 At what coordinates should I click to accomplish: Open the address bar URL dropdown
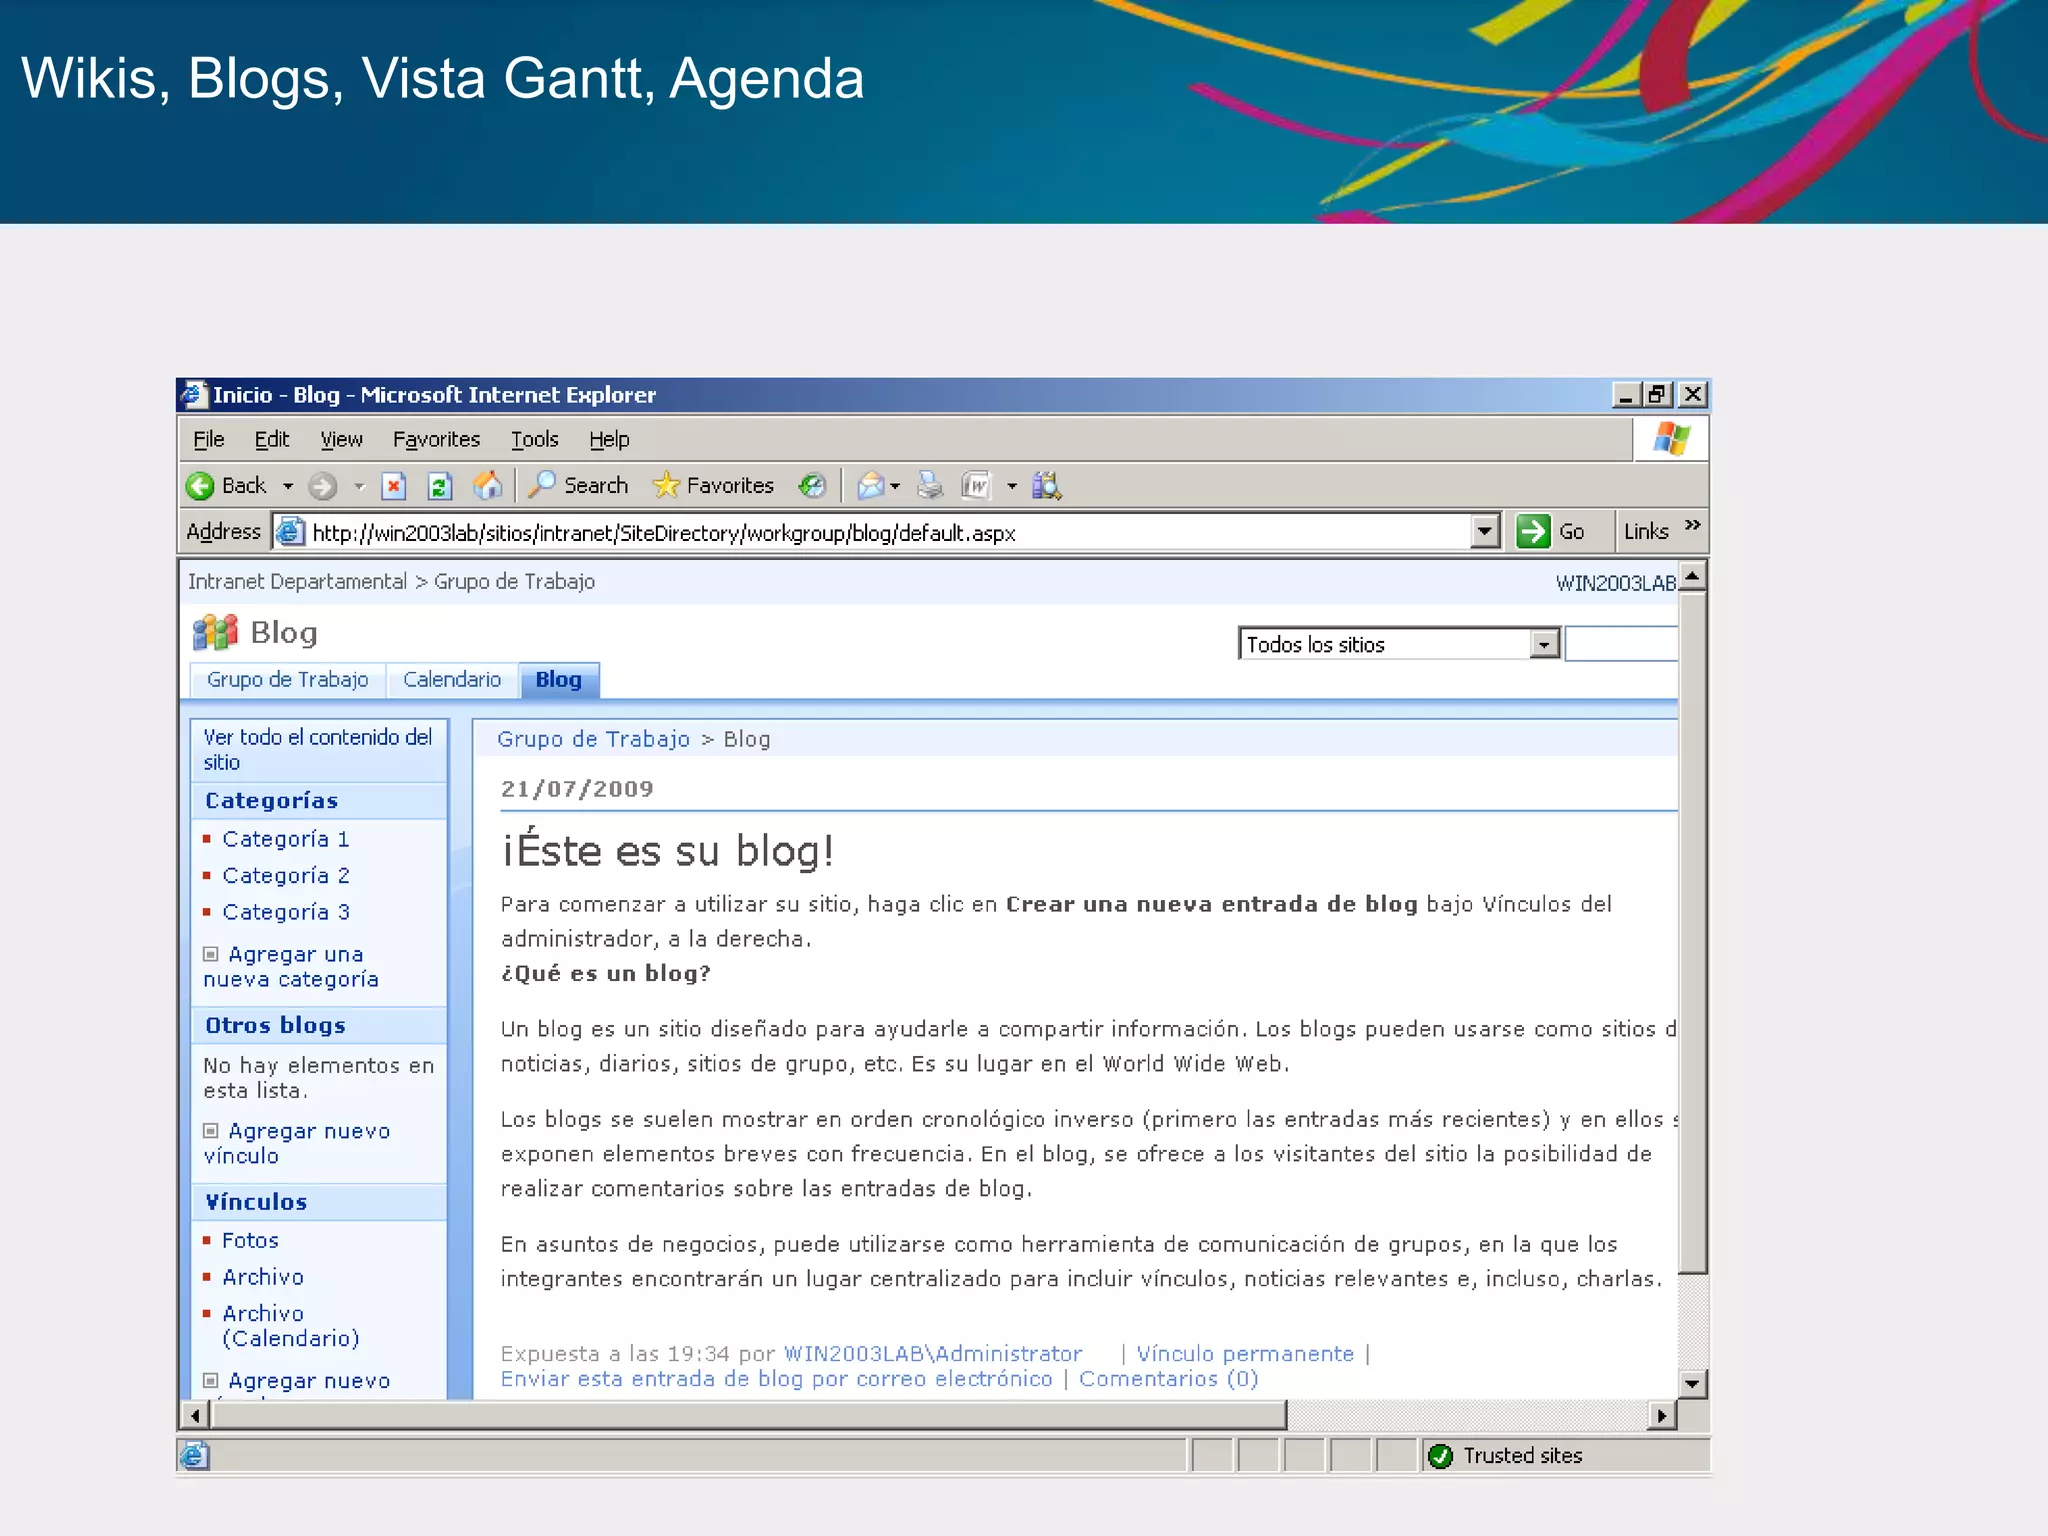1485,531
